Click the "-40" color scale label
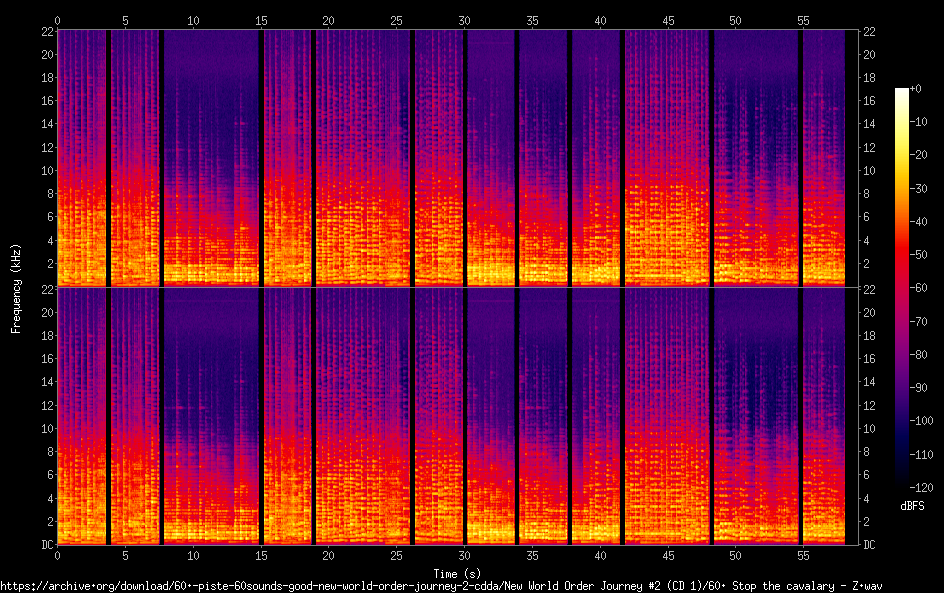The height and width of the screenshot is (593, 944). click(919, 222)
